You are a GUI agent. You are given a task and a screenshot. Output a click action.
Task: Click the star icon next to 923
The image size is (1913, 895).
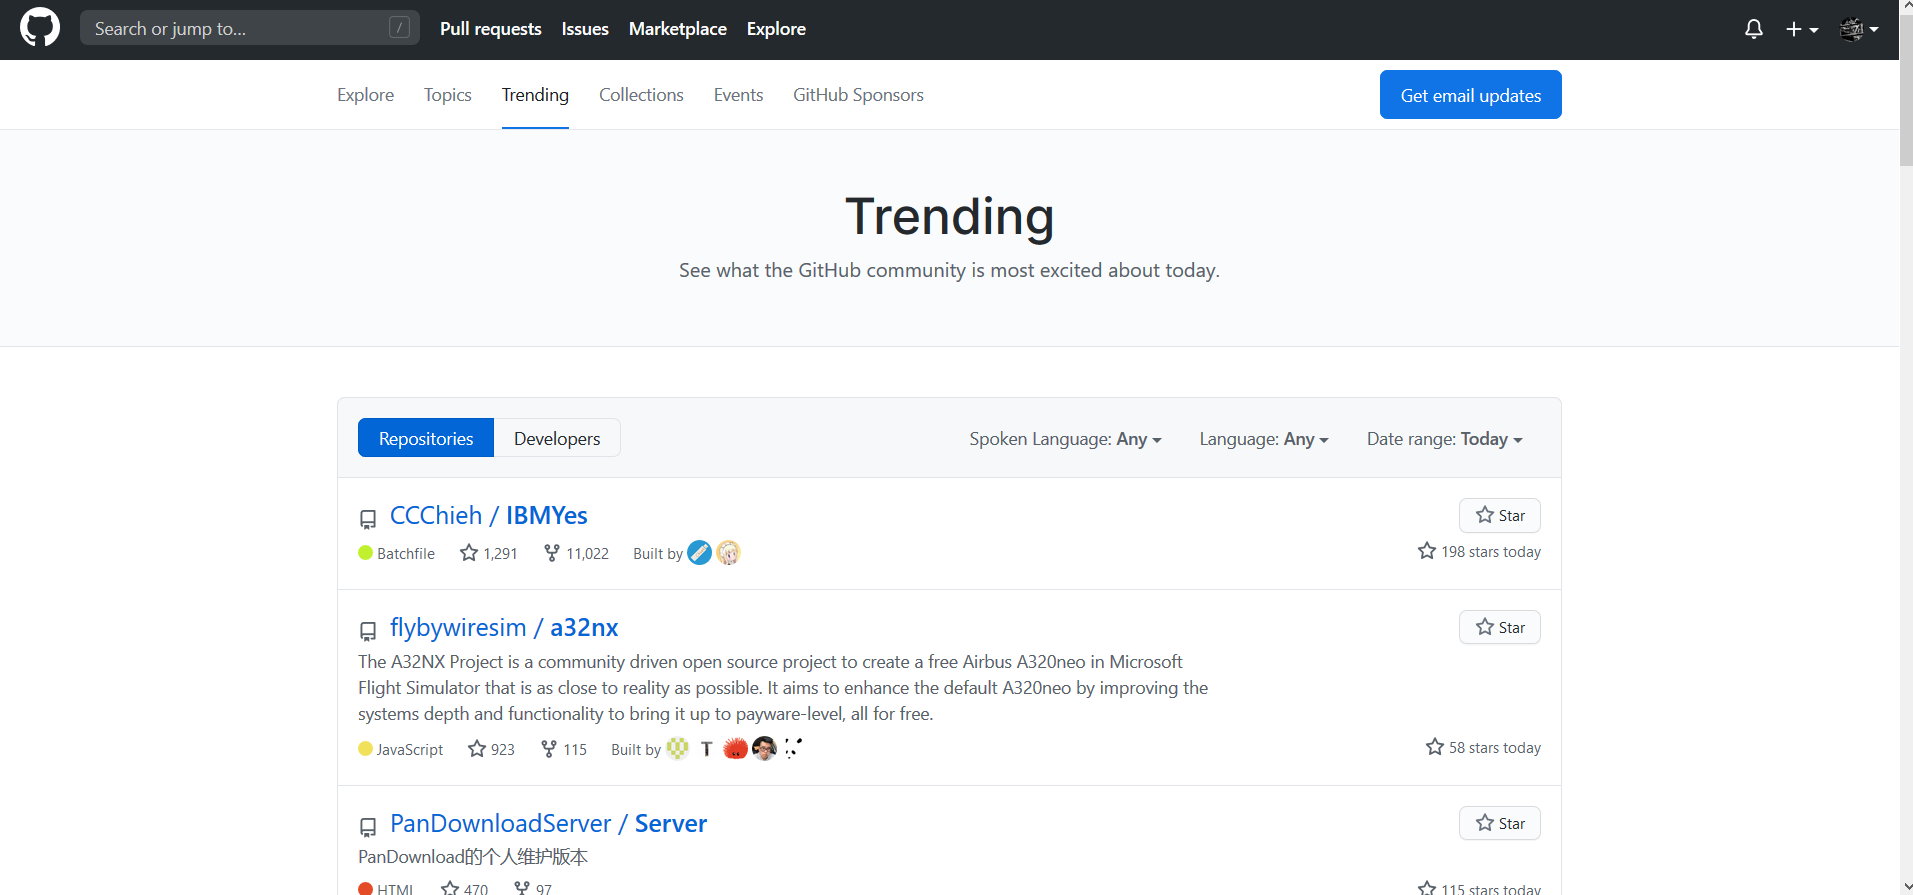point(477,748)
